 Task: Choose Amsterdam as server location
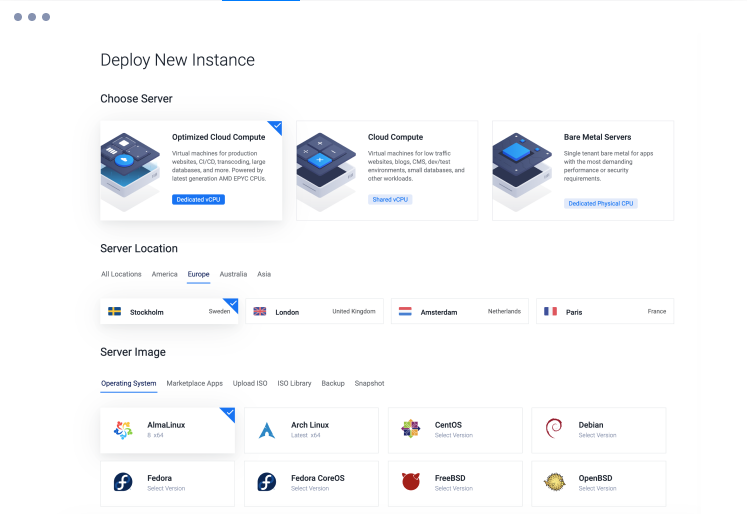(460, 311)
